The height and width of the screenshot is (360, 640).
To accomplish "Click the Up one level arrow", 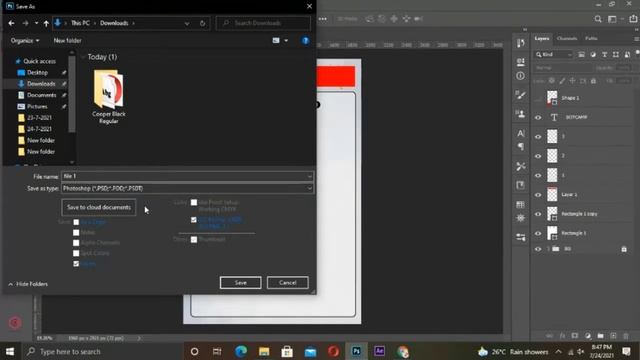I will point(46,23).
